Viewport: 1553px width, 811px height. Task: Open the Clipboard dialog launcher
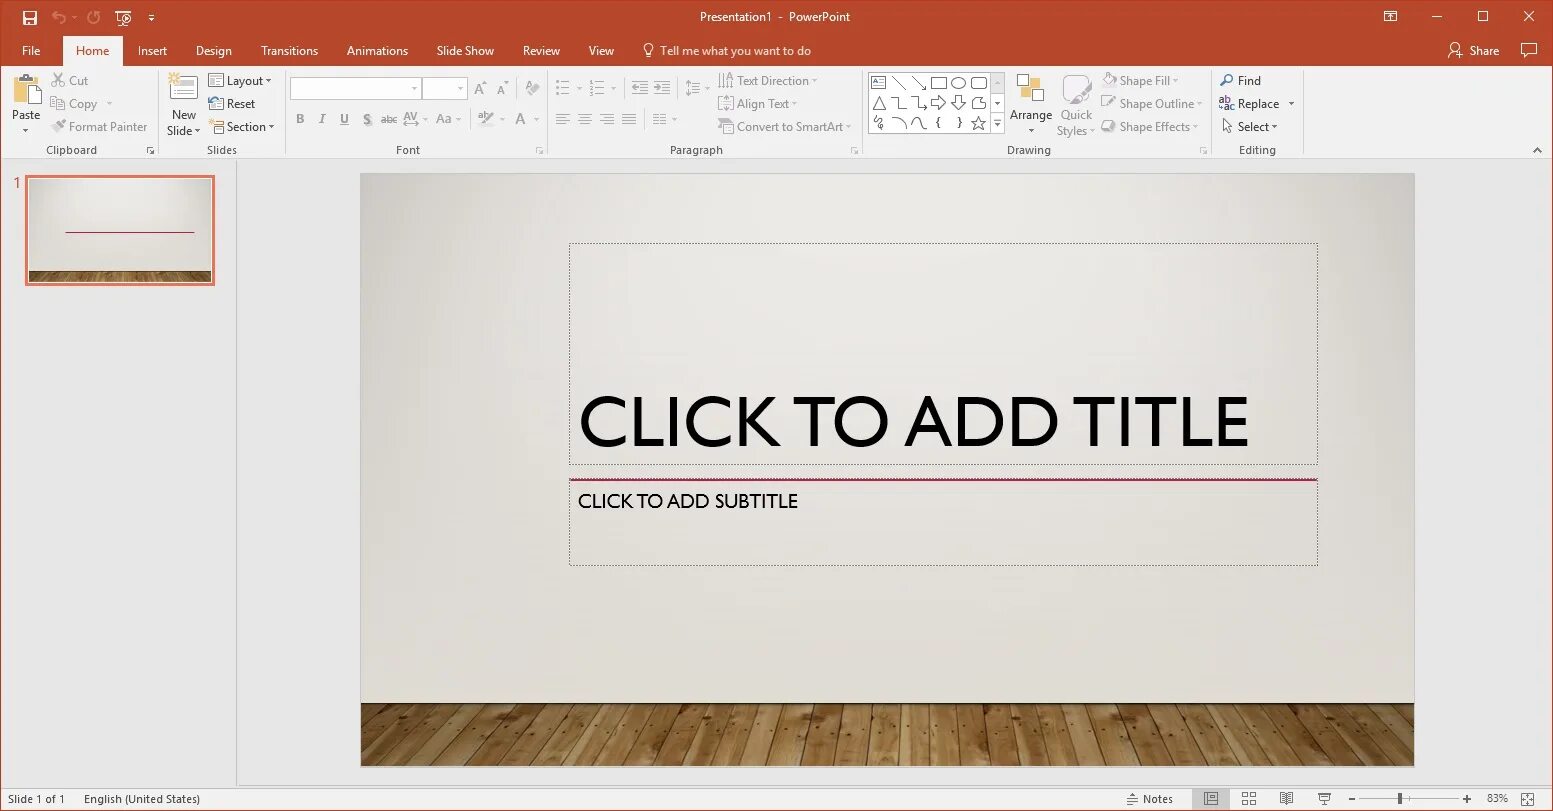pos(151,151)
